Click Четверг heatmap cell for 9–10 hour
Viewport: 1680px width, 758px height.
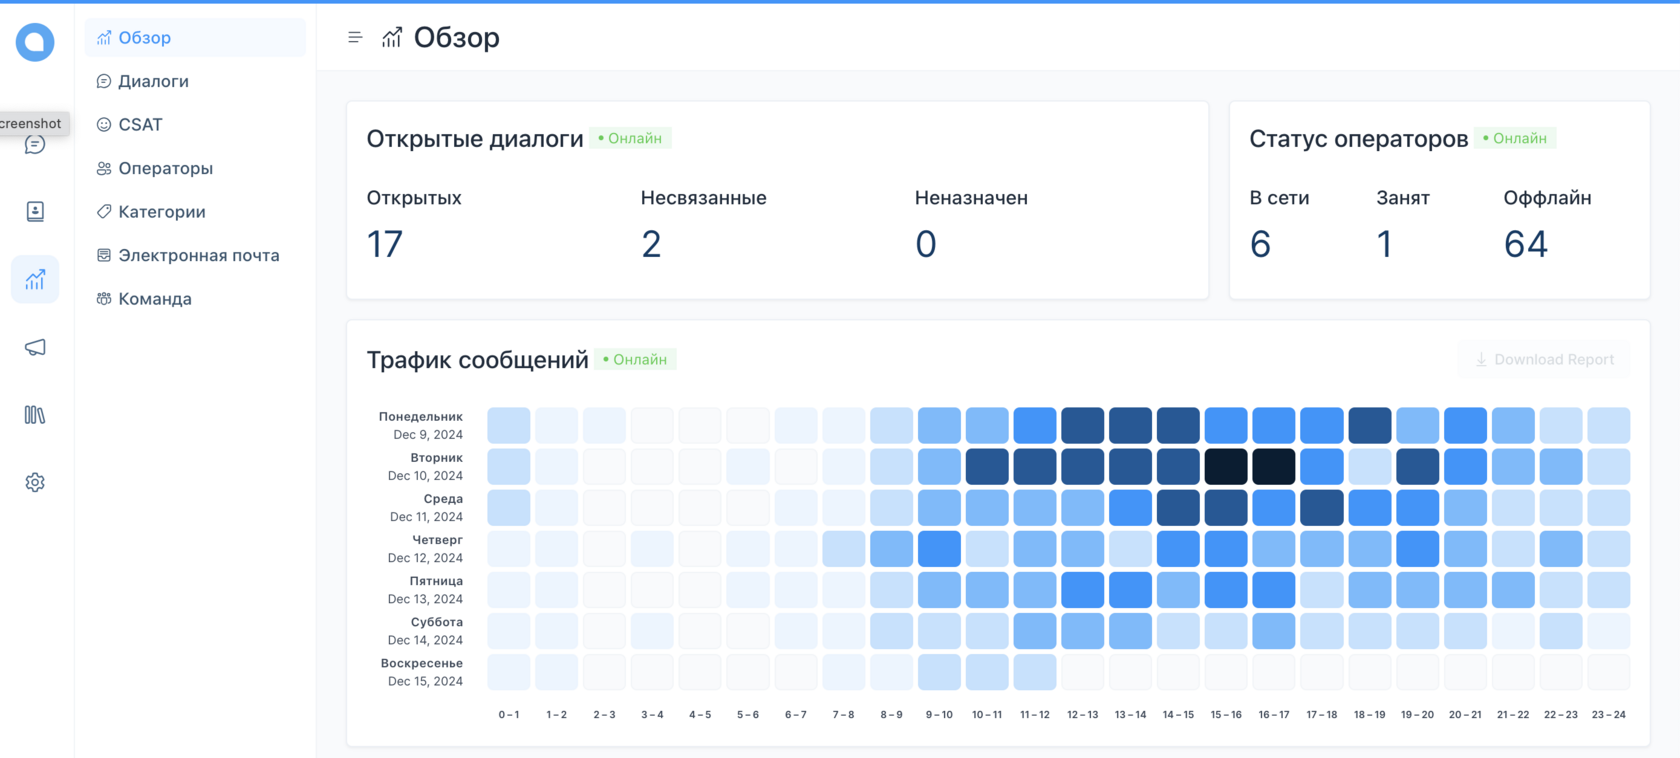tap(939, 548)
